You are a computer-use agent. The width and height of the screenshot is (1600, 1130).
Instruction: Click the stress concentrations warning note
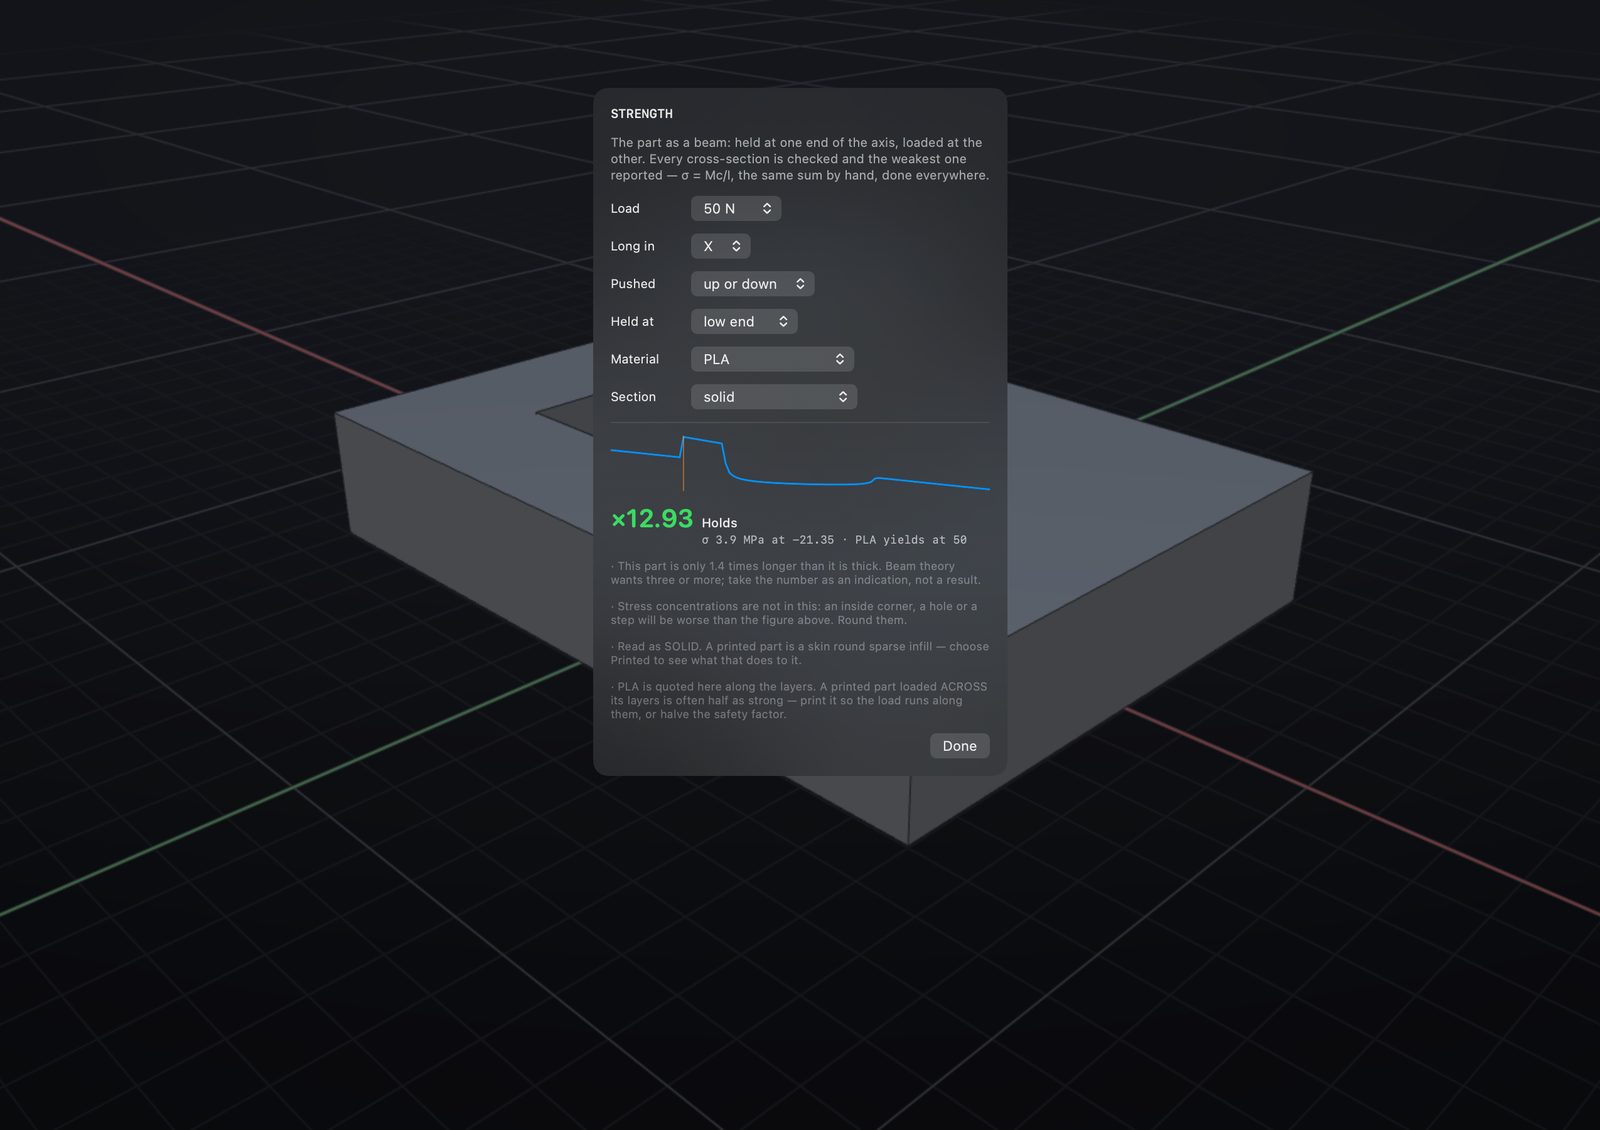(x=794, y=613)
